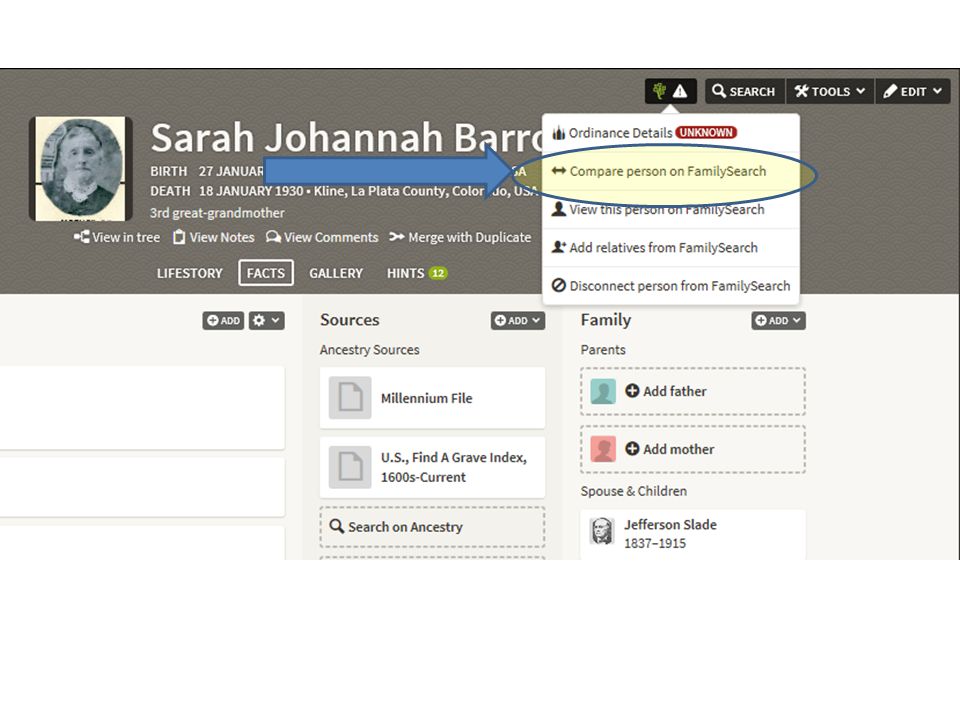Open the gear settings dropdown for facts
The width and height of the screenshot is (960, 720).
(x=266, y=320)
